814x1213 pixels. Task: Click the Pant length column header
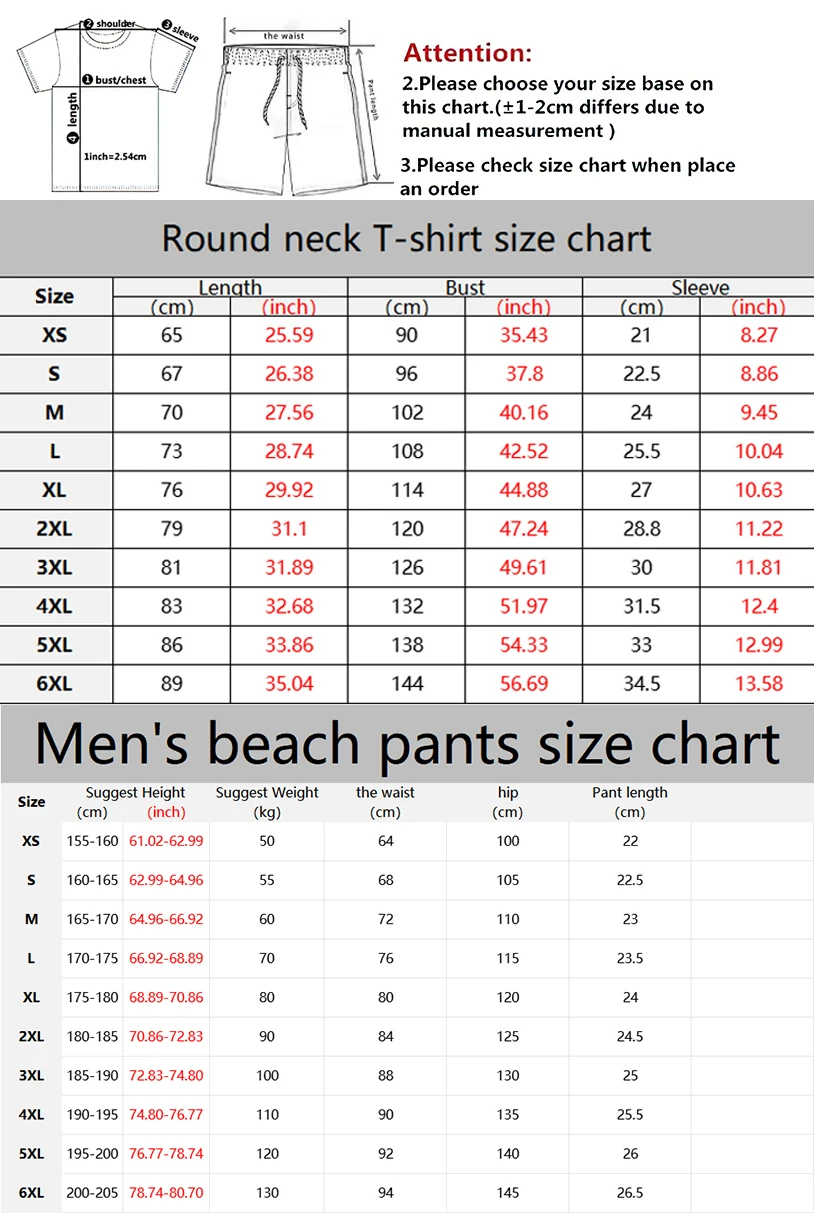[x=630, y=793]
